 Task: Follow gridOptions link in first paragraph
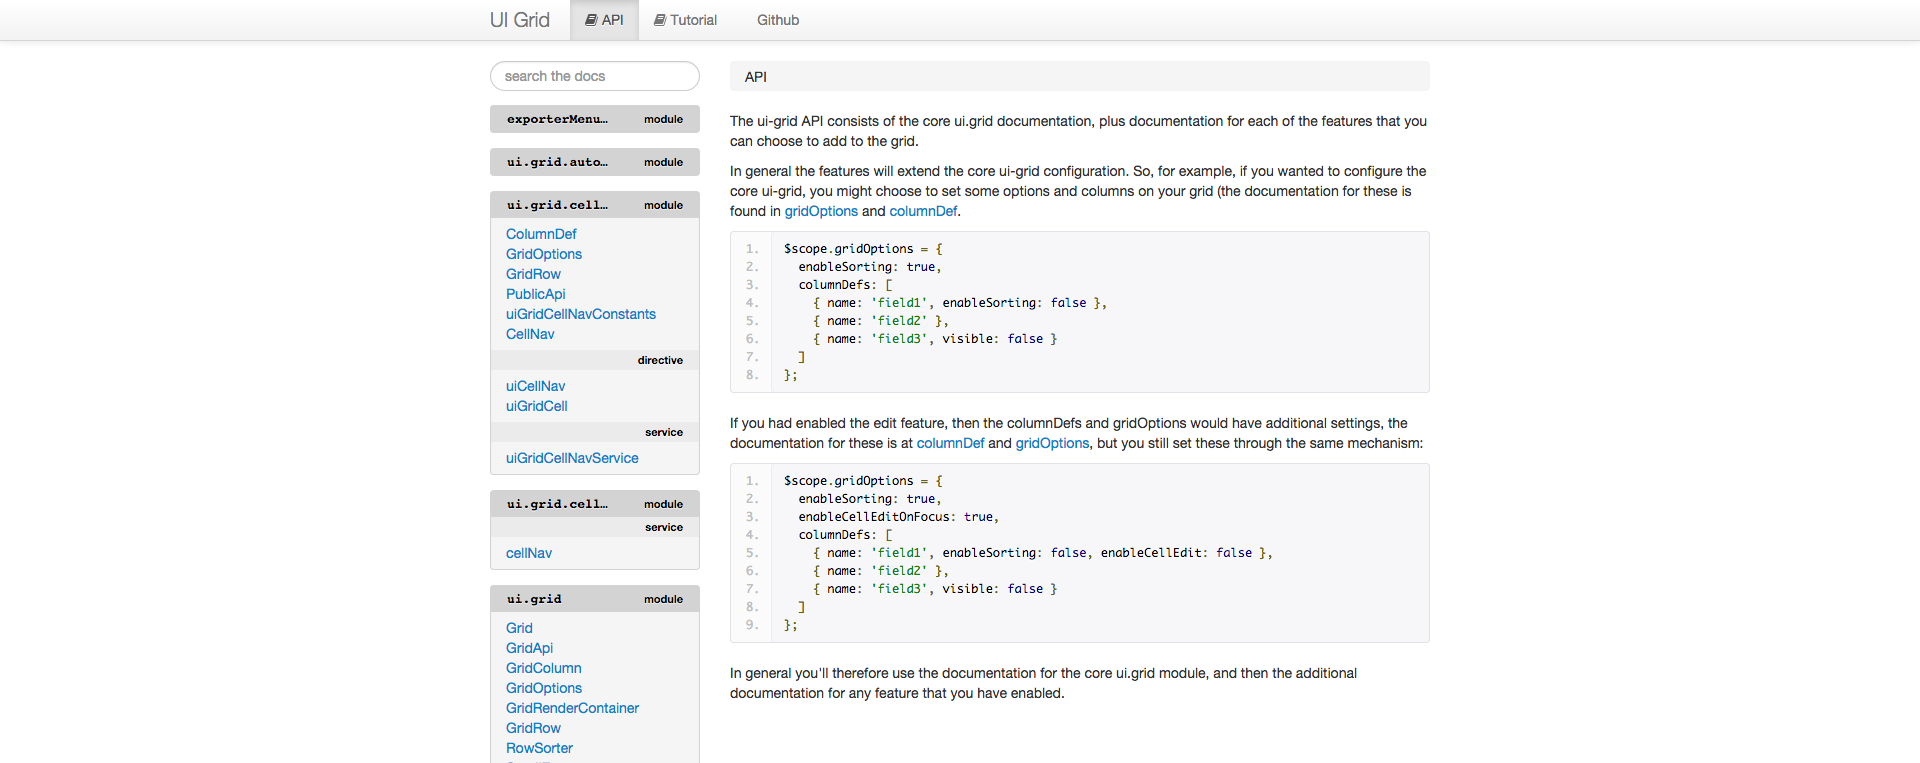coord(821,211)
